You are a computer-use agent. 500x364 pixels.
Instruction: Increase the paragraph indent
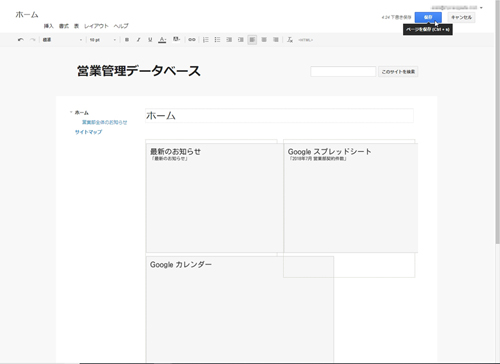[x=241, y=40]
